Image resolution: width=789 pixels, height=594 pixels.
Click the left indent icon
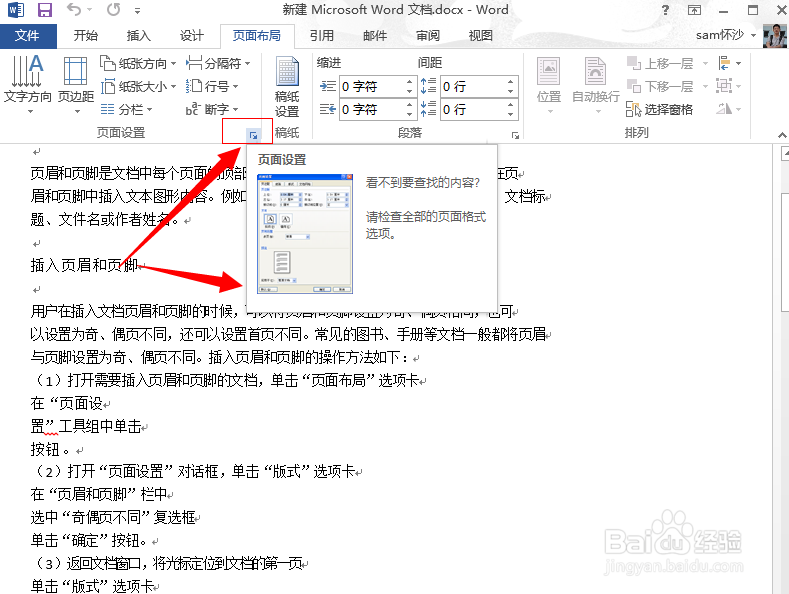click(x=328, y=87)
